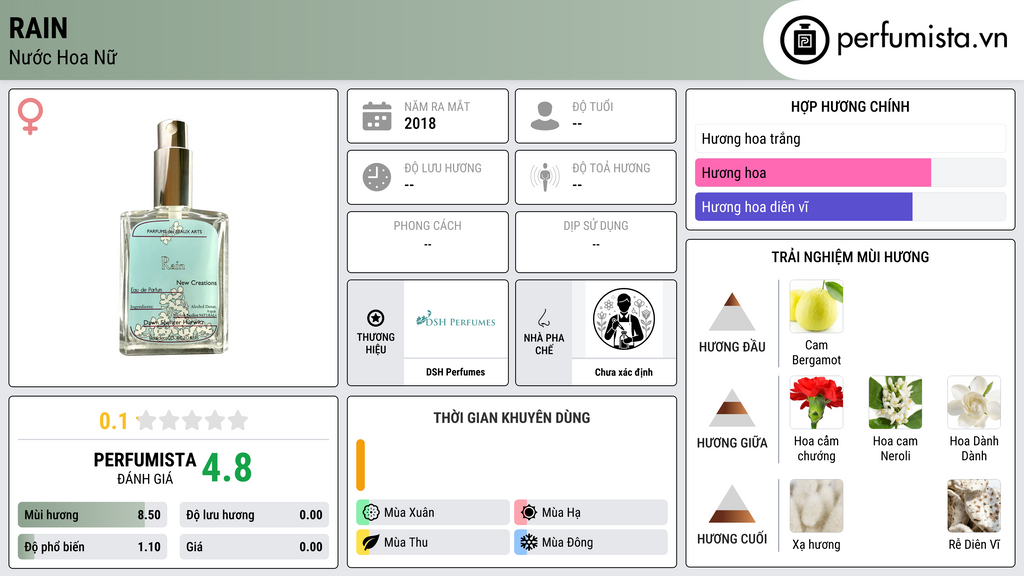Select the Mùa Thu leaf season chip
Image resolution: width=1024 pixels, height=576 pixels.
click(433, 542)
